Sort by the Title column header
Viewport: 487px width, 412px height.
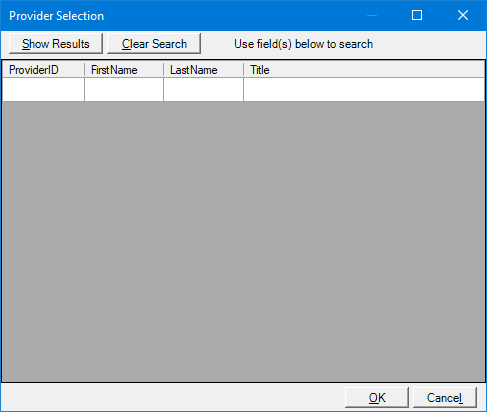point(364,70)
